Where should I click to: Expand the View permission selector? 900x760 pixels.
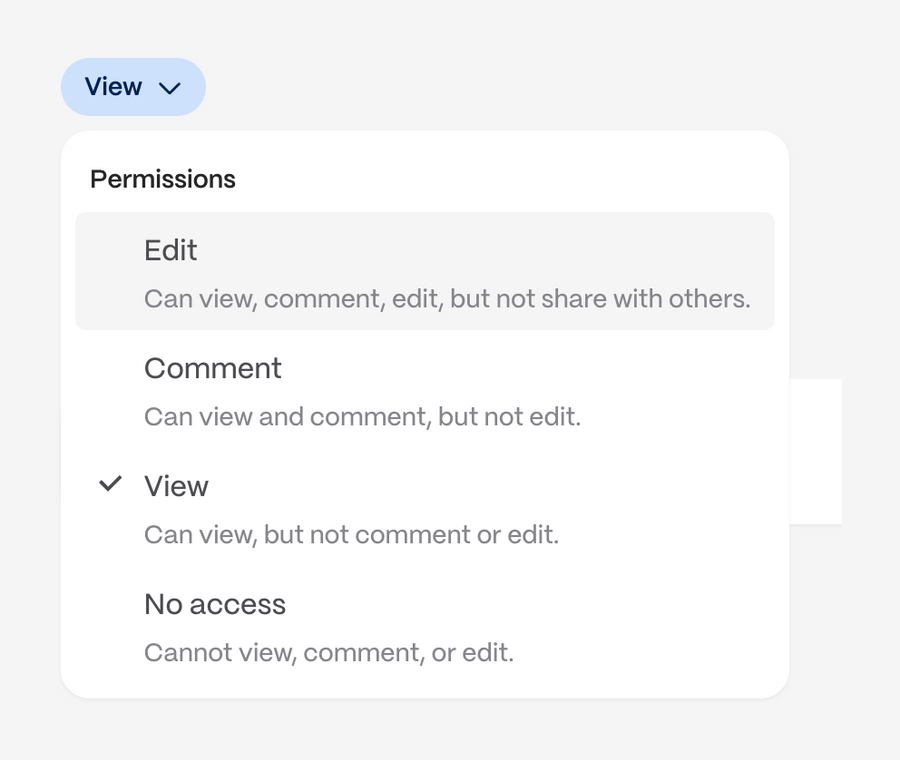pyautogui.click(x=133, y=87)
